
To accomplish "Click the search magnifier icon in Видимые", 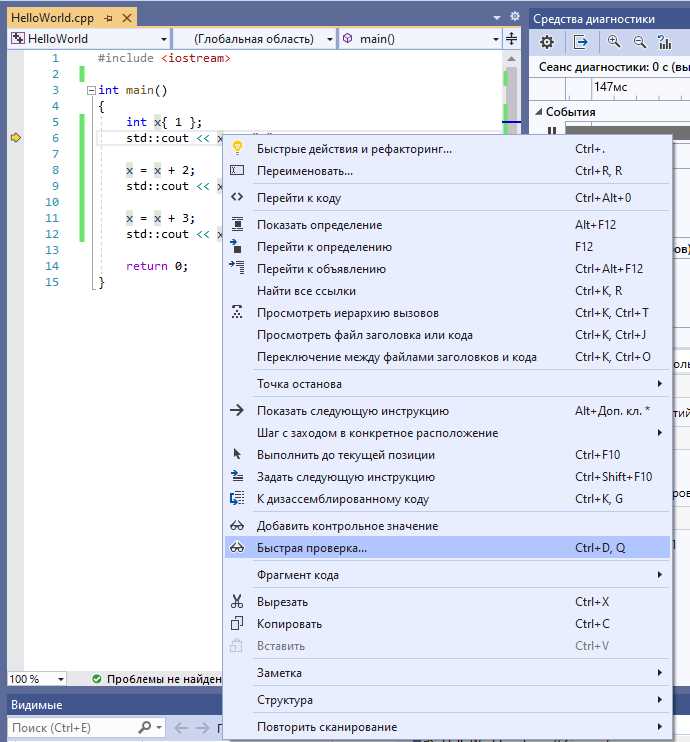I will coord(145,727).
